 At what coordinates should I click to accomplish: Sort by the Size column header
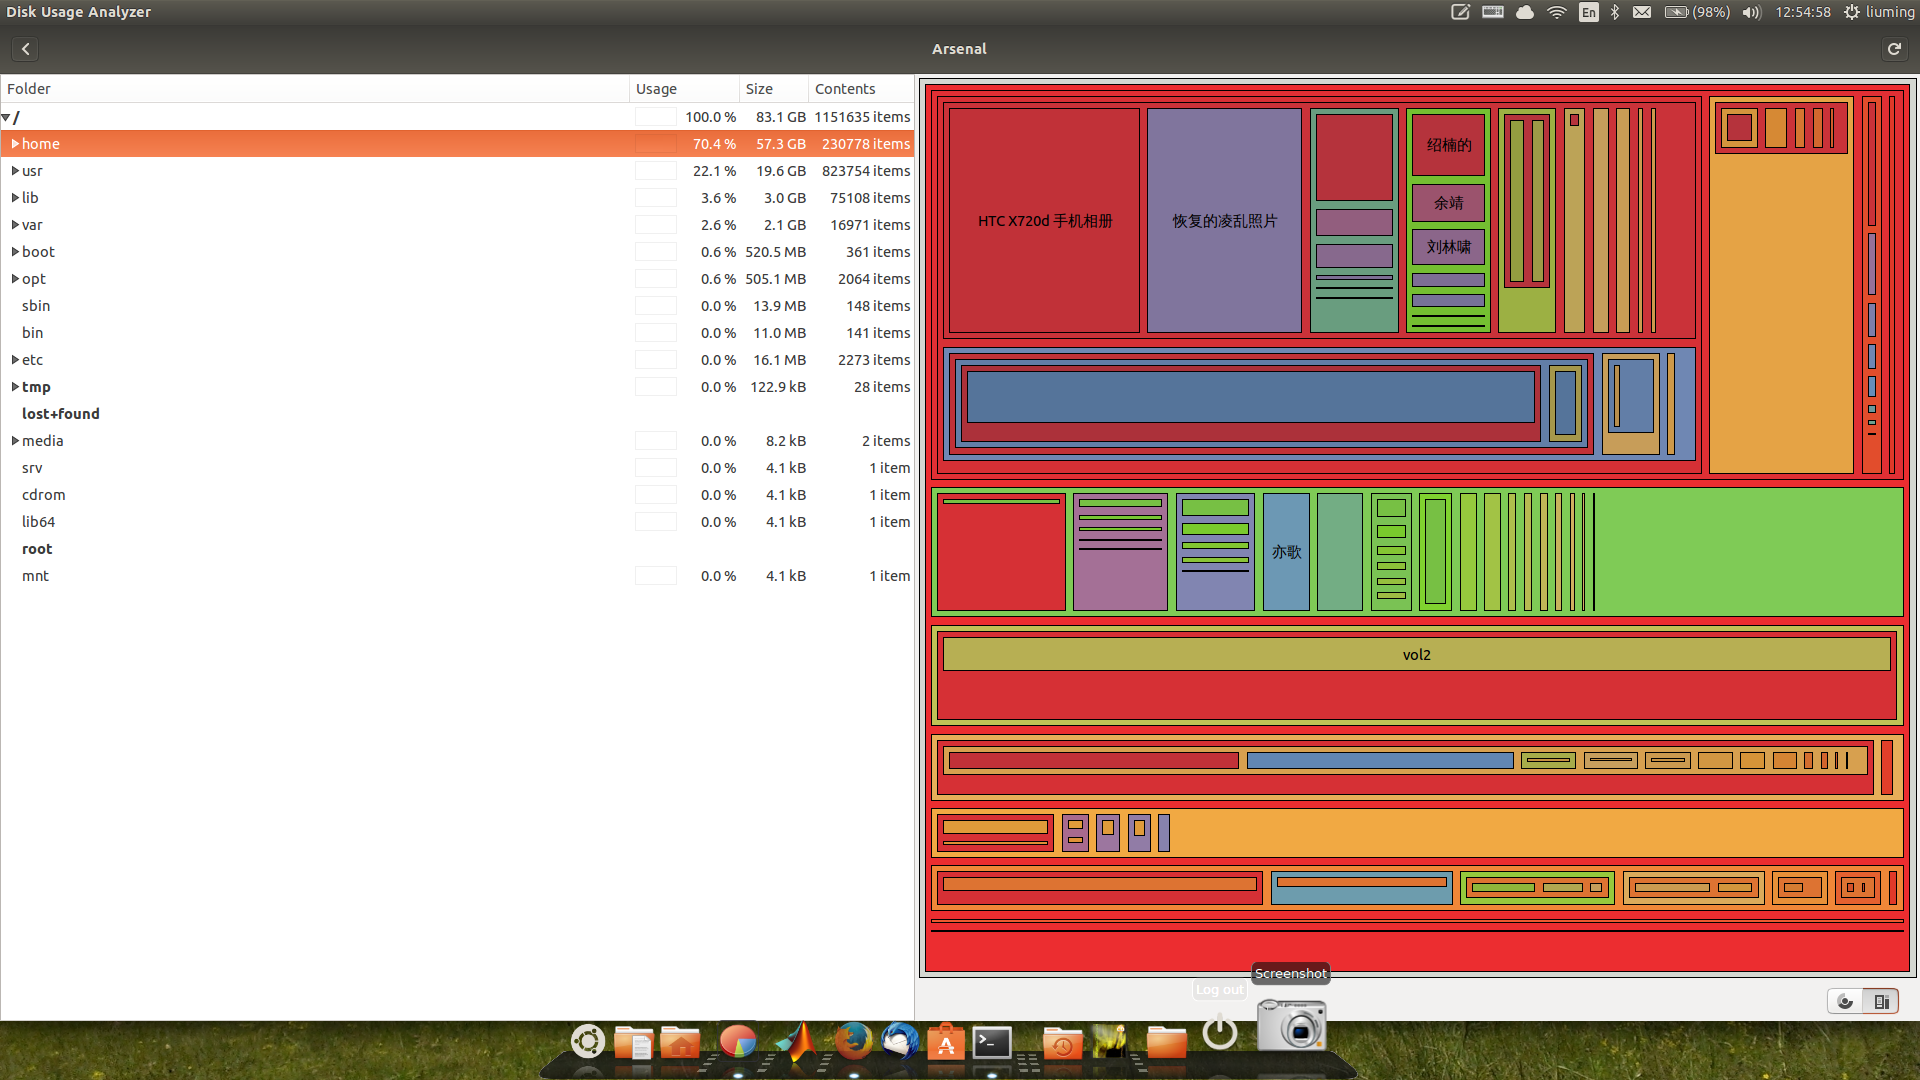(x=774, y=89)
